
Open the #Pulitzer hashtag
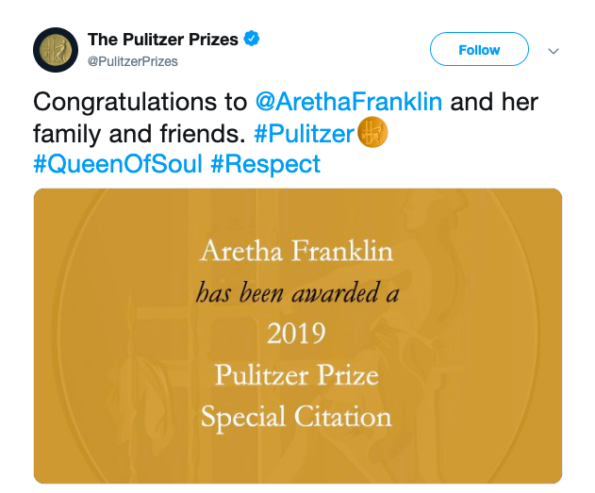click(x=304, y=134)
